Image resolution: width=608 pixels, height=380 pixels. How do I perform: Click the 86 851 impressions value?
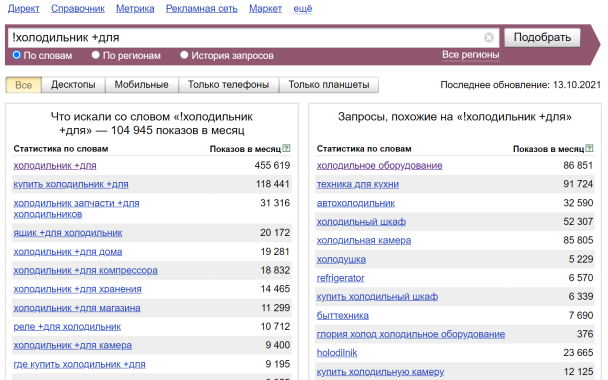tap(578, 166)
